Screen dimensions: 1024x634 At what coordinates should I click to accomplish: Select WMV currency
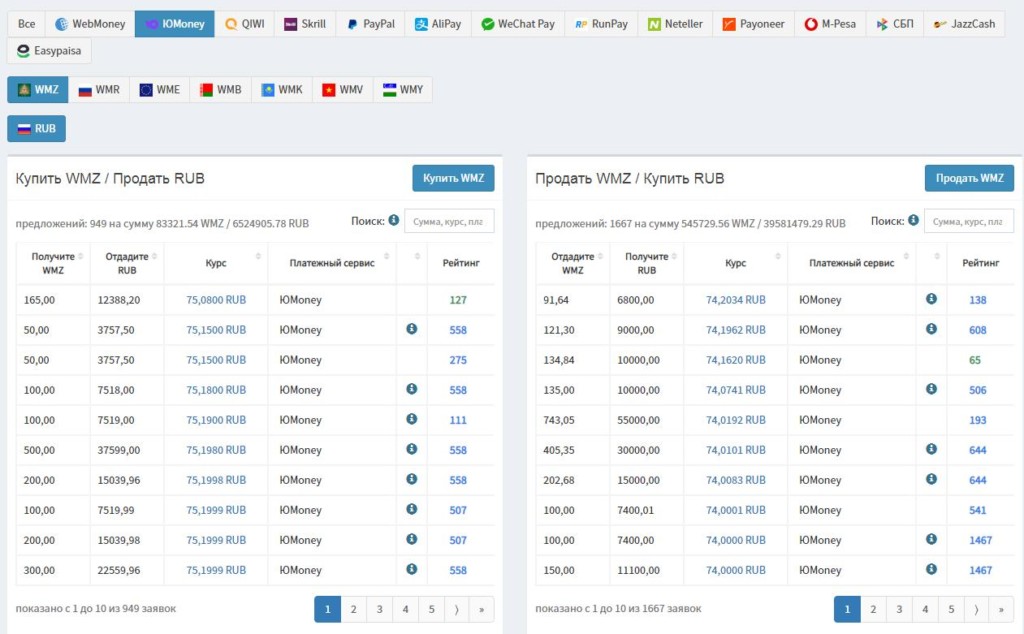pyautogui.click(x=342, y=89)
